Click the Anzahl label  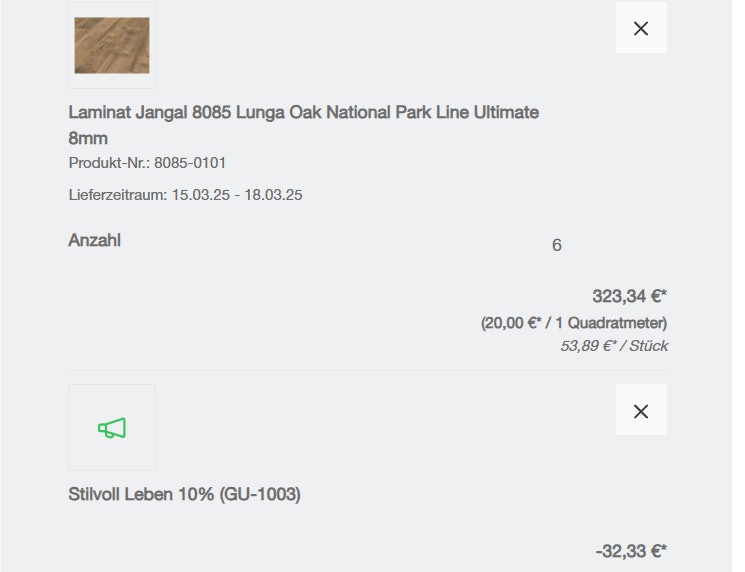click(94, 240)
